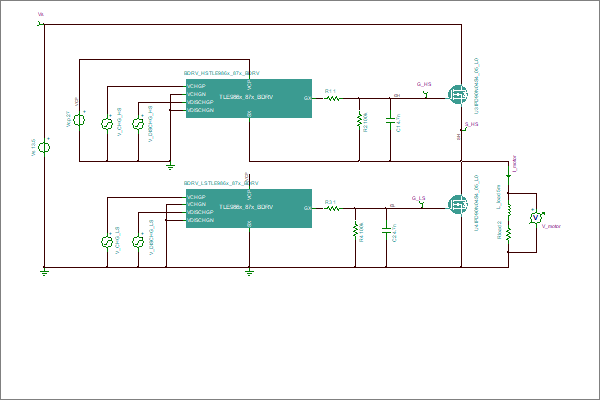Click the V_CHG_HS source label

pyautogui.click(x=119, y=122)
